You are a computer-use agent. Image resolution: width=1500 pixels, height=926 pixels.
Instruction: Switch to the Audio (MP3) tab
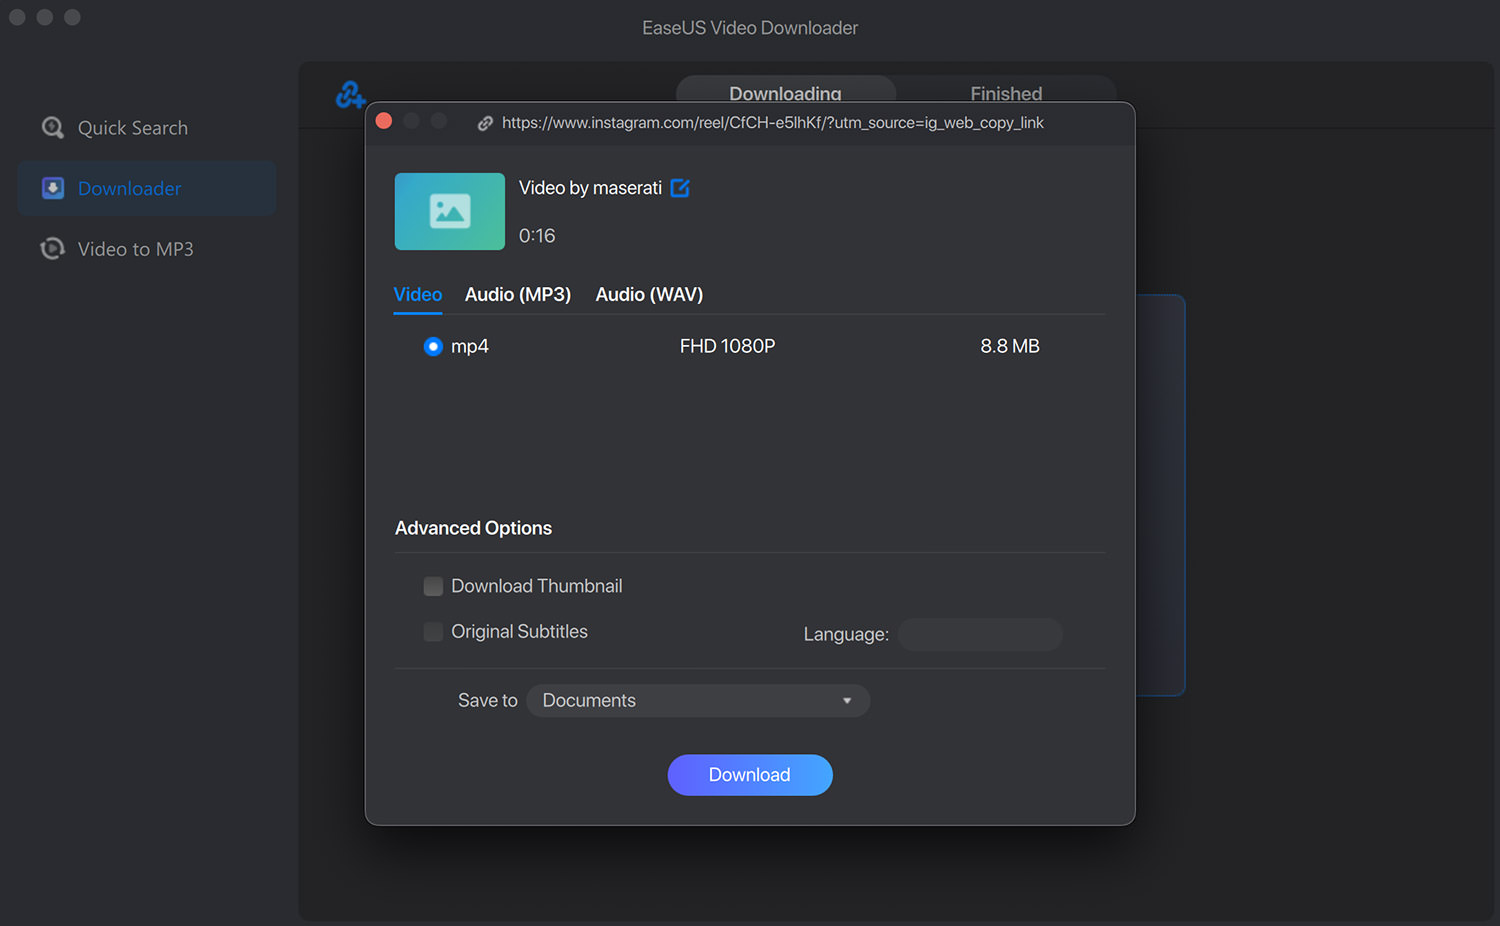[518, 295]
